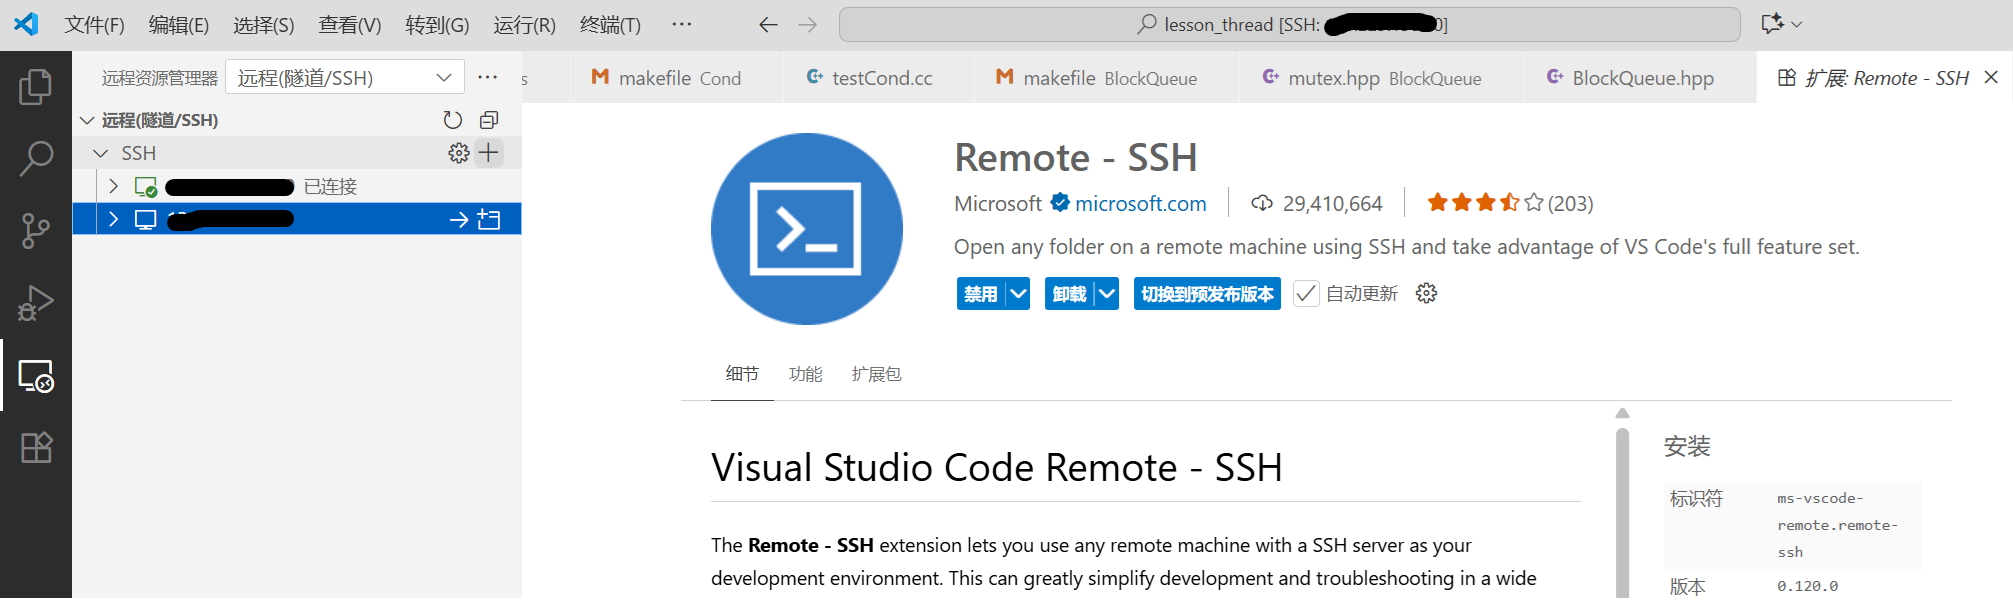Click the lesson_thread command center search box
2013x609 pixels.
(x=1290, y=25)
